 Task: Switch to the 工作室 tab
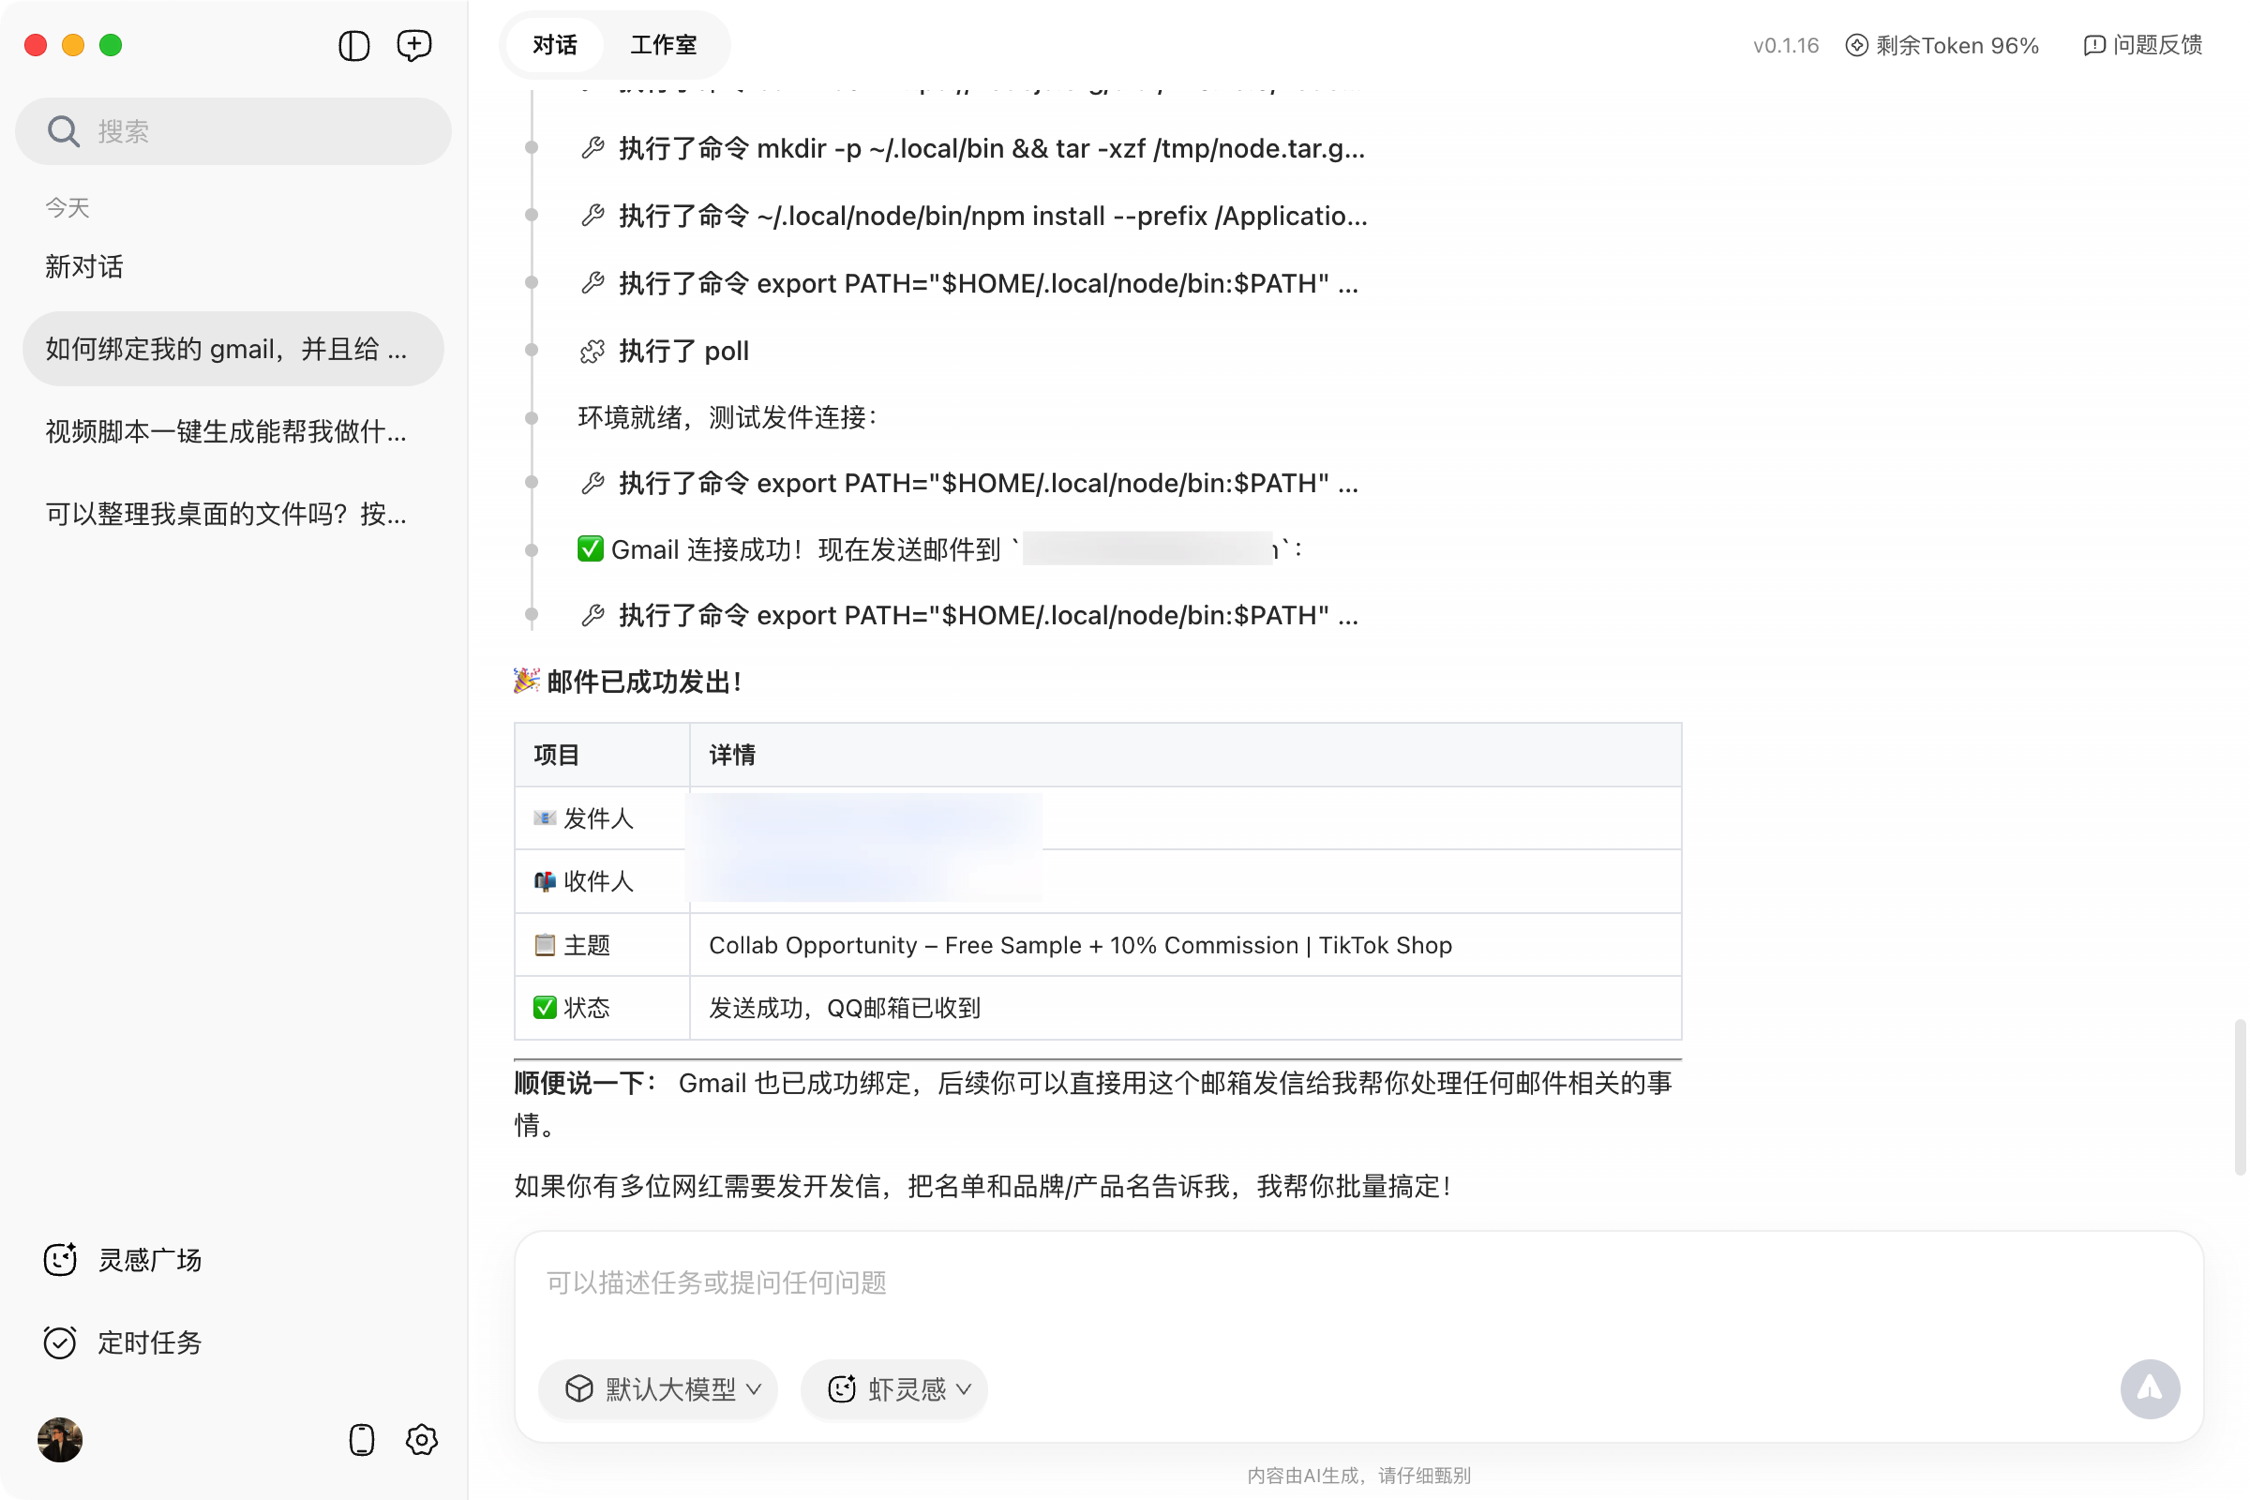[x=663, y=45]
